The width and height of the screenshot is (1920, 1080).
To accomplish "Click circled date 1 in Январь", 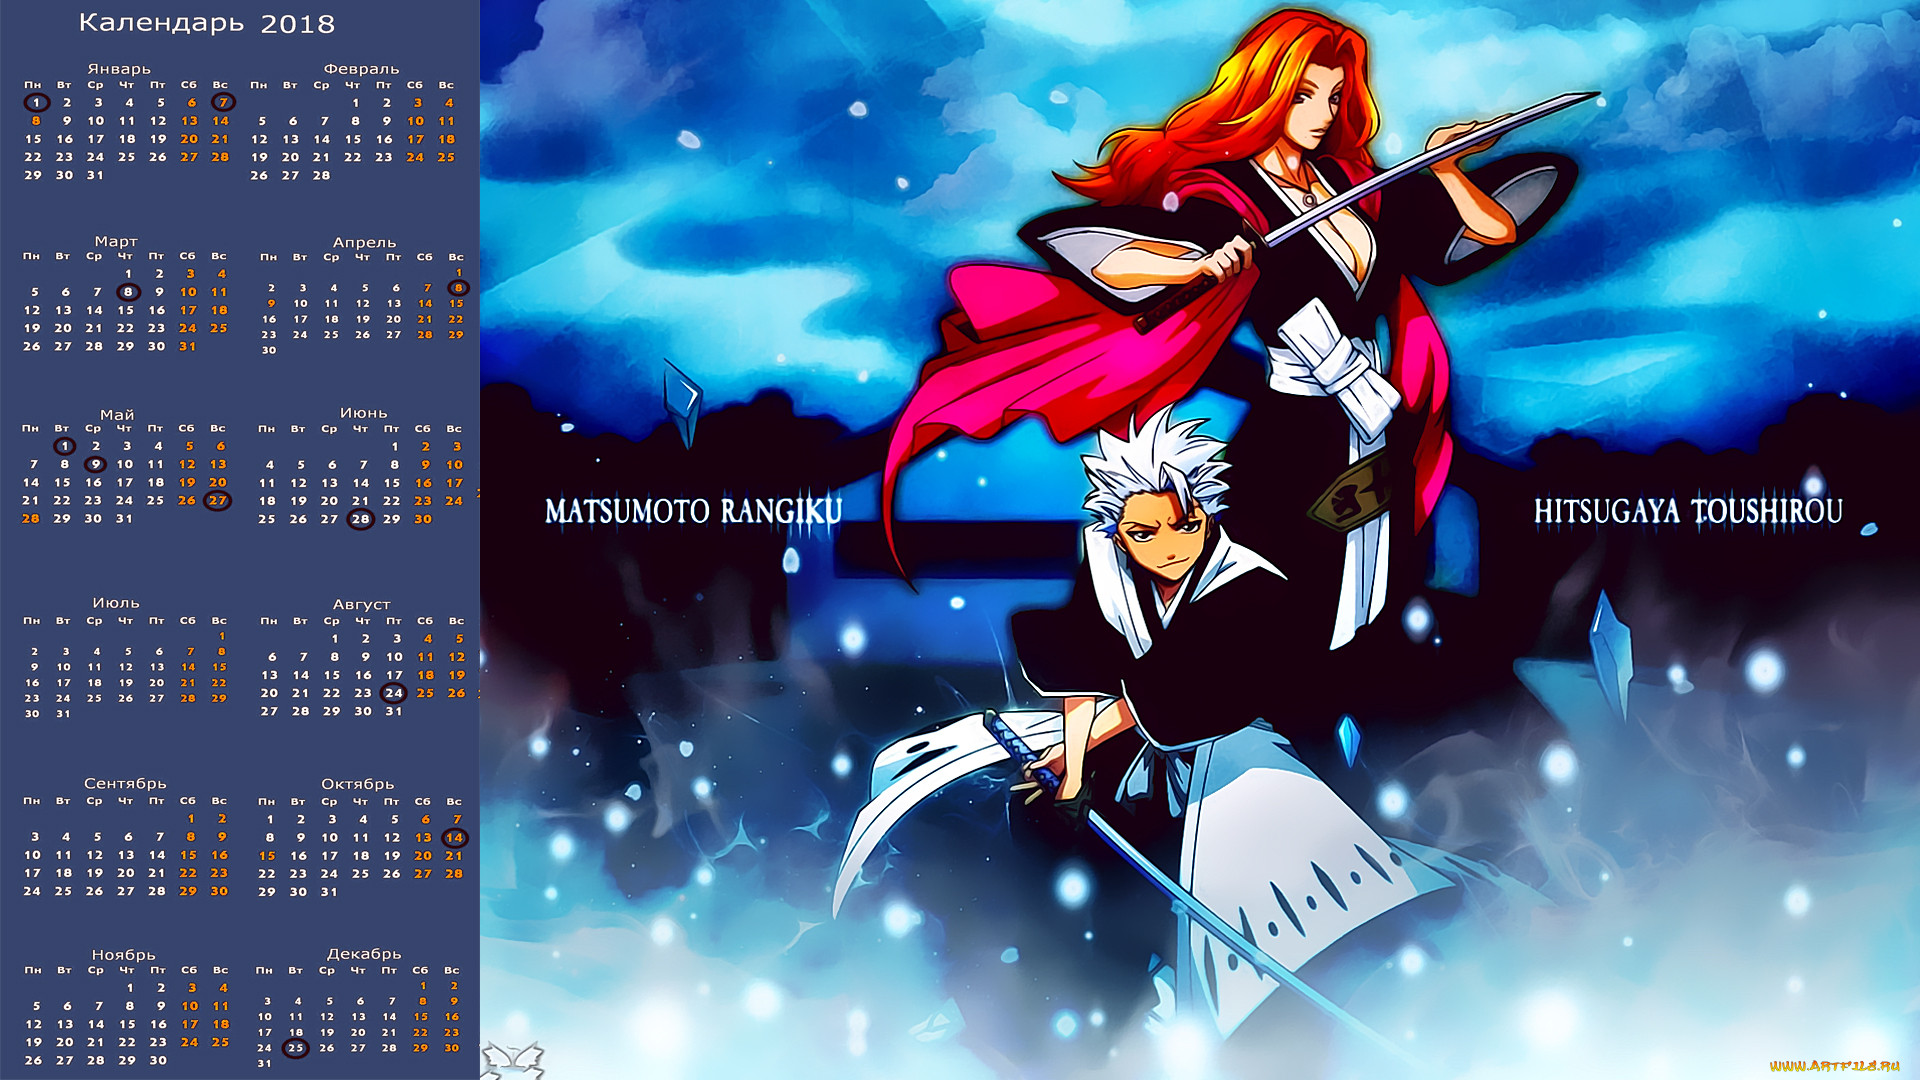I will (36, 102).
